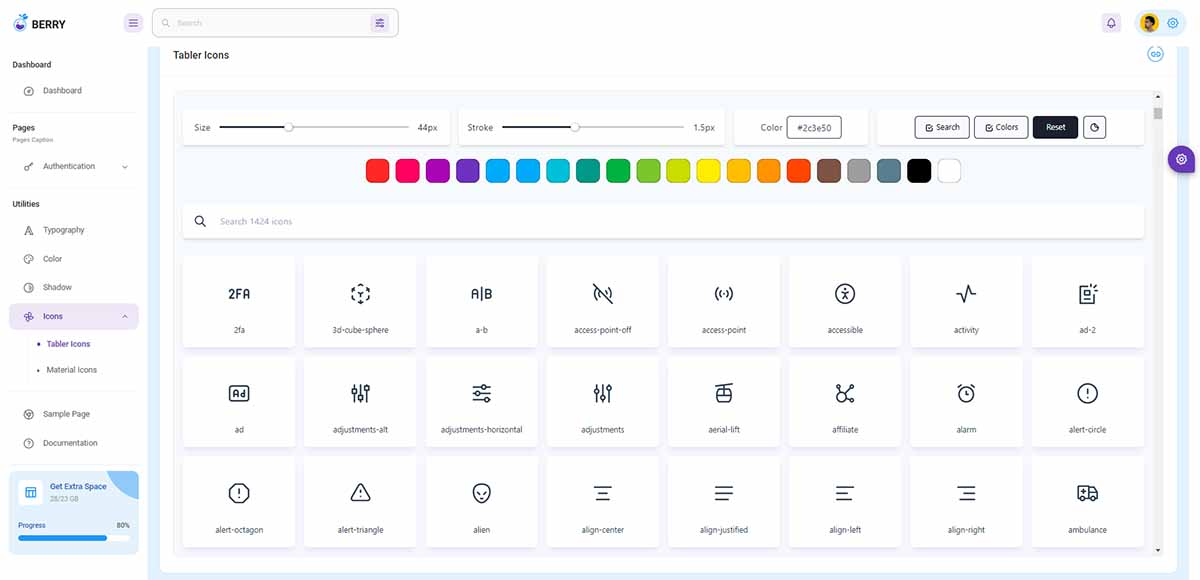Select the red color swatch
This screenshot has width=1200, height=580.
[377, 170]
